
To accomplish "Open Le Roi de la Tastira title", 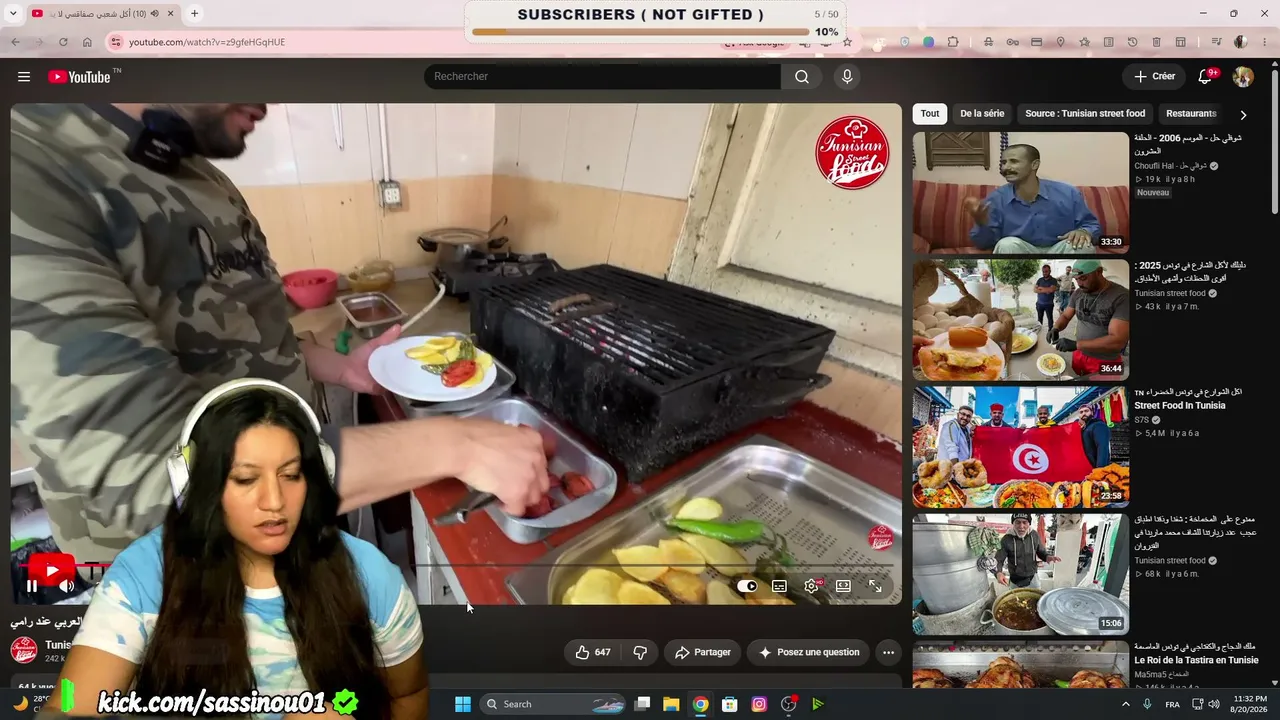I will point(1196,660).
